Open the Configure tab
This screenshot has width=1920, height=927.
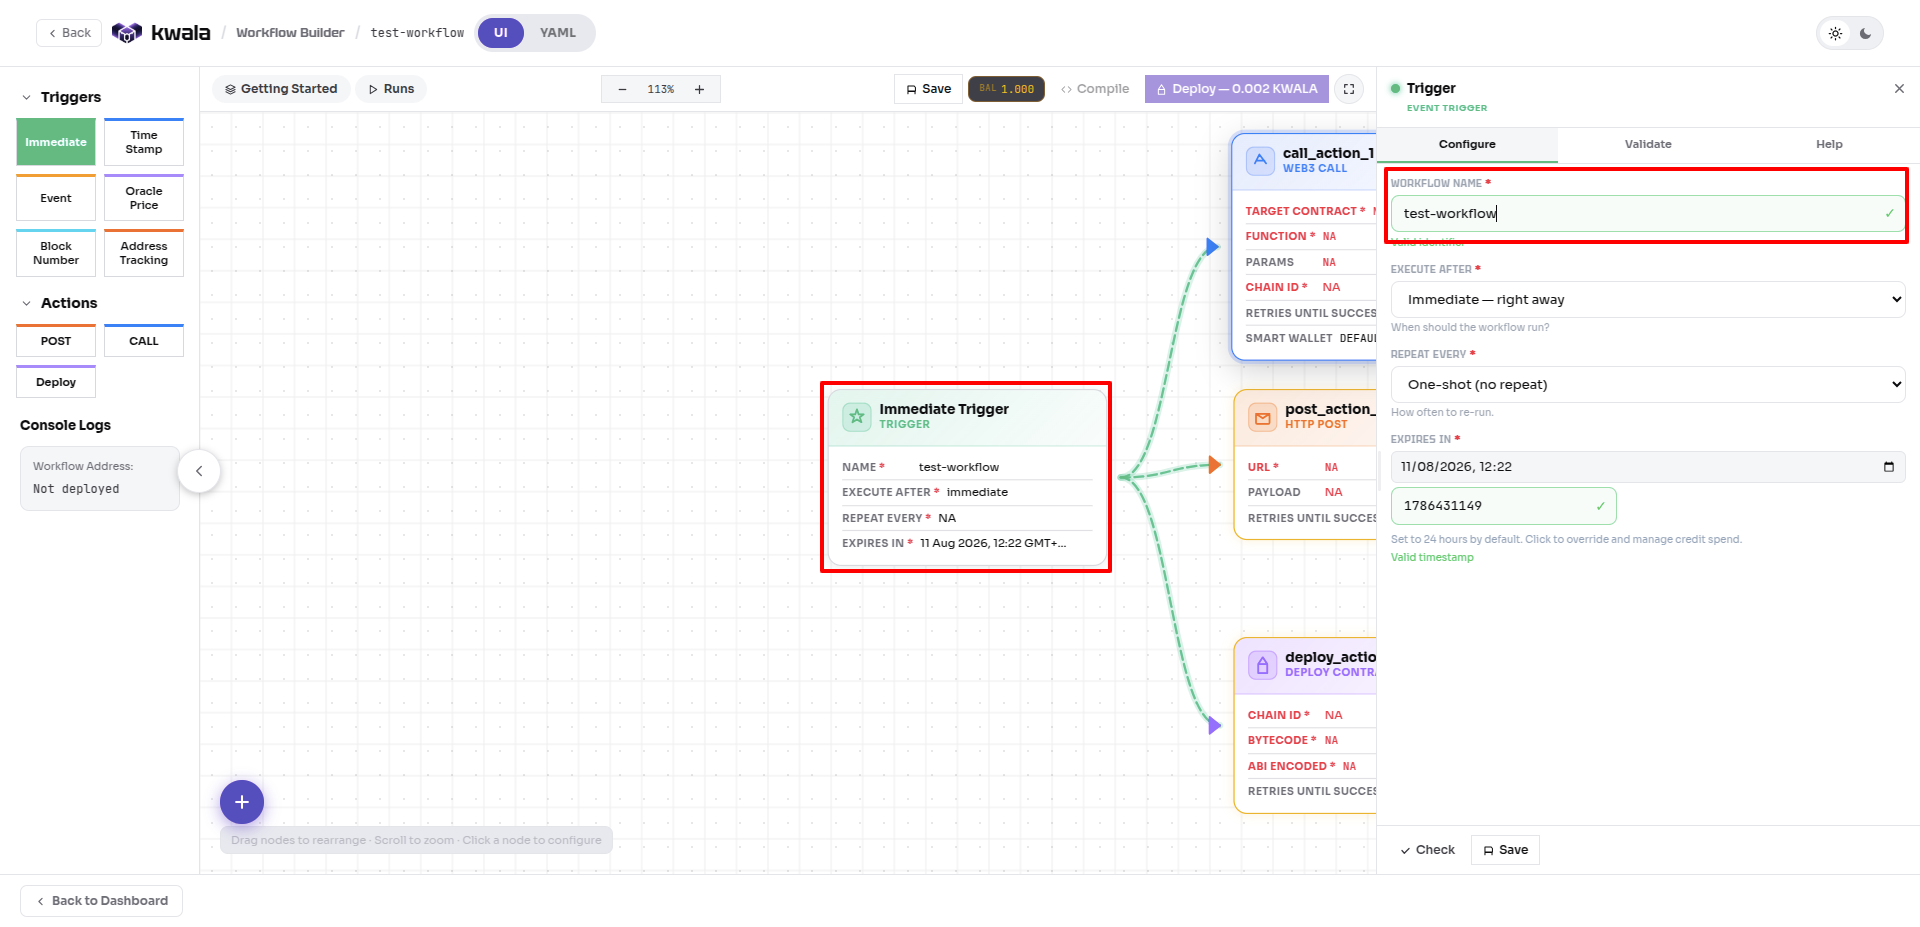coord(1467,144)
